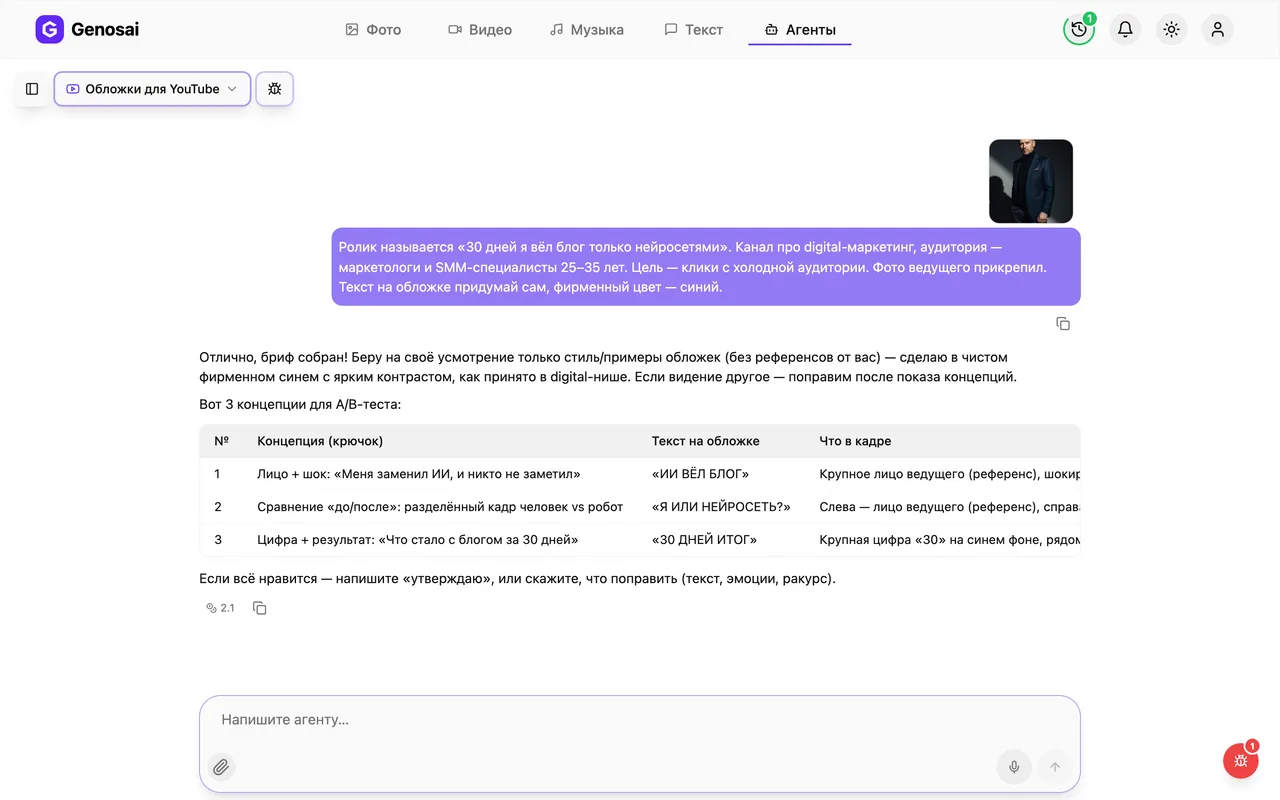Image resolution: width=1280 pixels, height=800 pixels.
Task: Click the purple bug icon beside the dropdown
Action: pos(275,89)
